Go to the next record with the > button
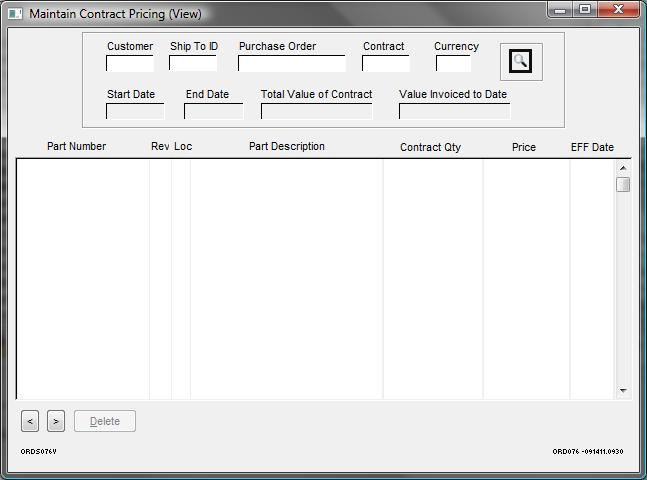 point(56,421)
